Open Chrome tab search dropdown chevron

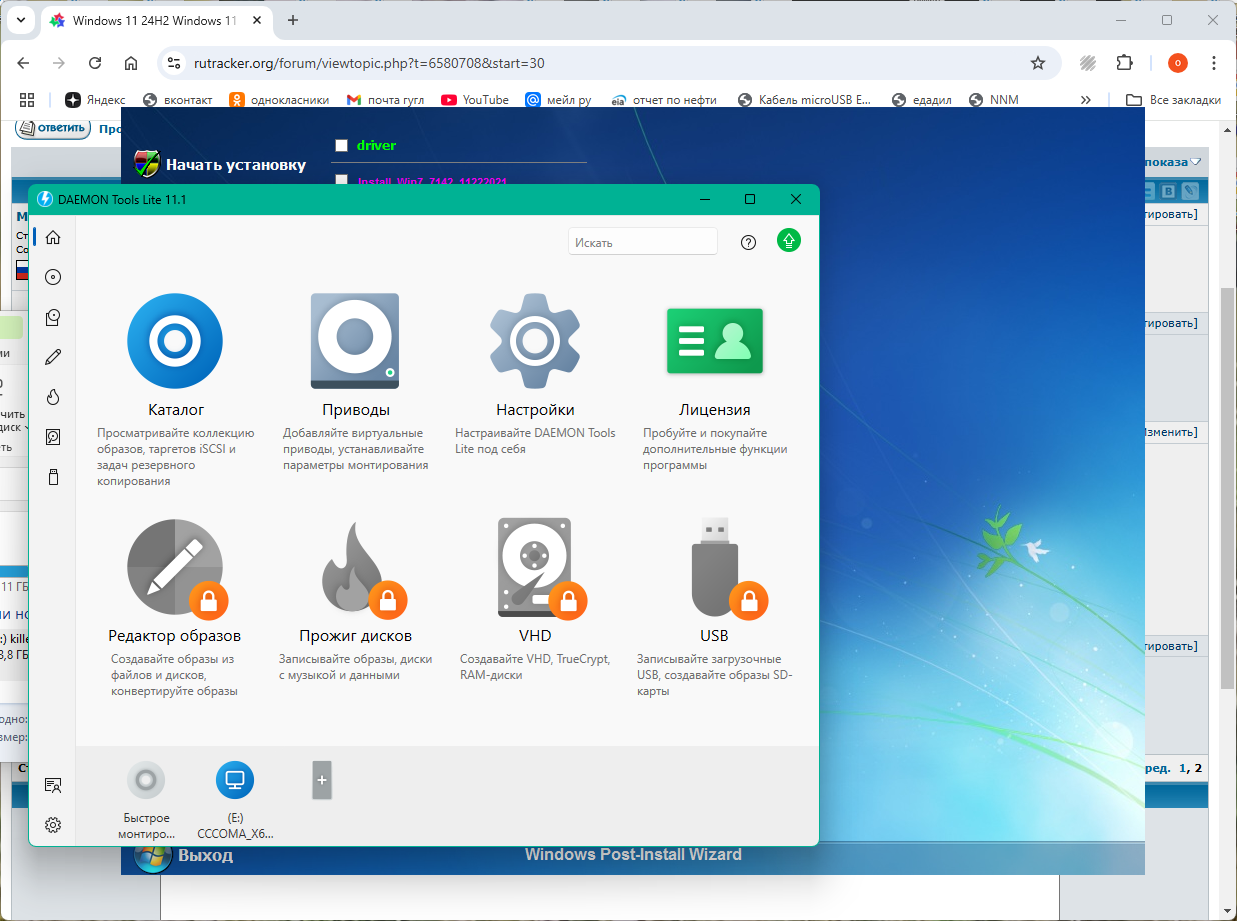20,20
